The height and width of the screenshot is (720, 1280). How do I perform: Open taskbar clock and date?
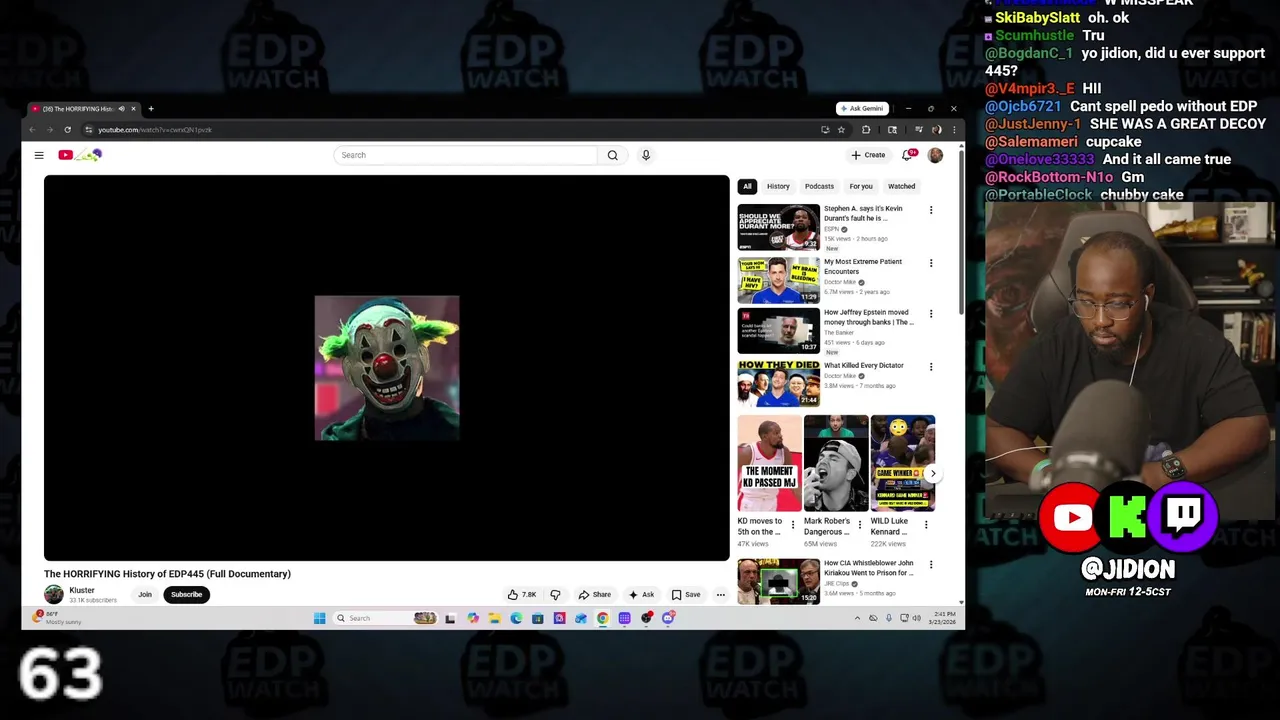[x=944, y=618]
